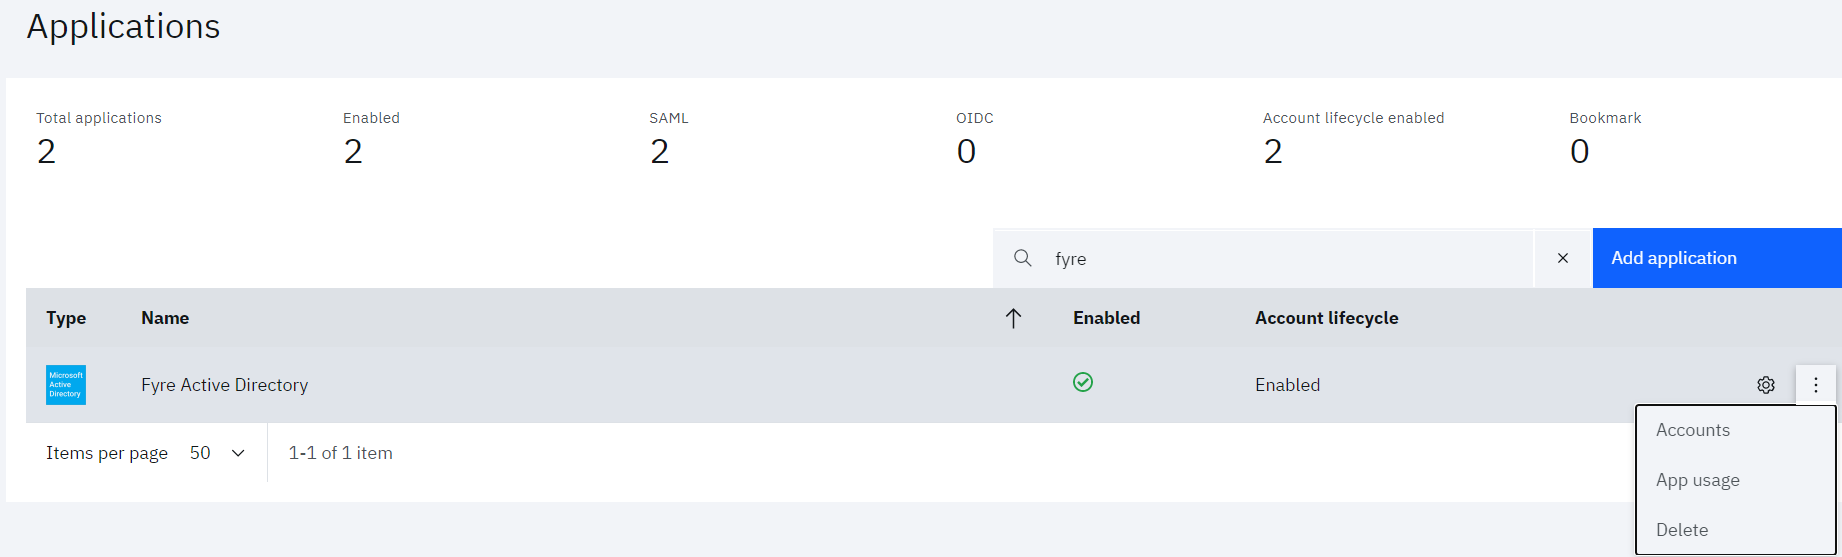The height and width of the screenshot is (557, 1842).
Task: Sort by the Name column header
Action: click(x=165, y=318)
